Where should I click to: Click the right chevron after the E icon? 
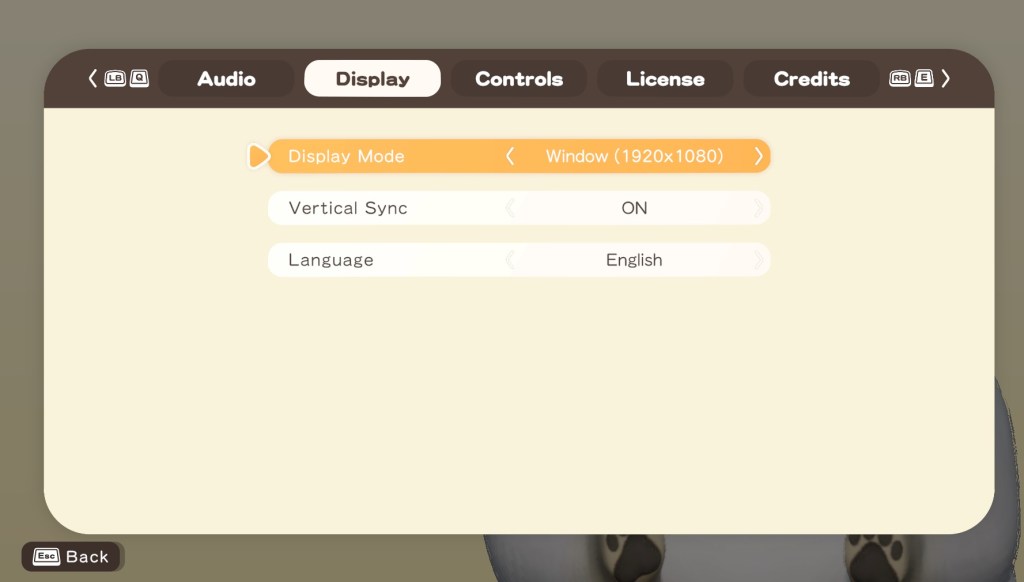point(946,79)
